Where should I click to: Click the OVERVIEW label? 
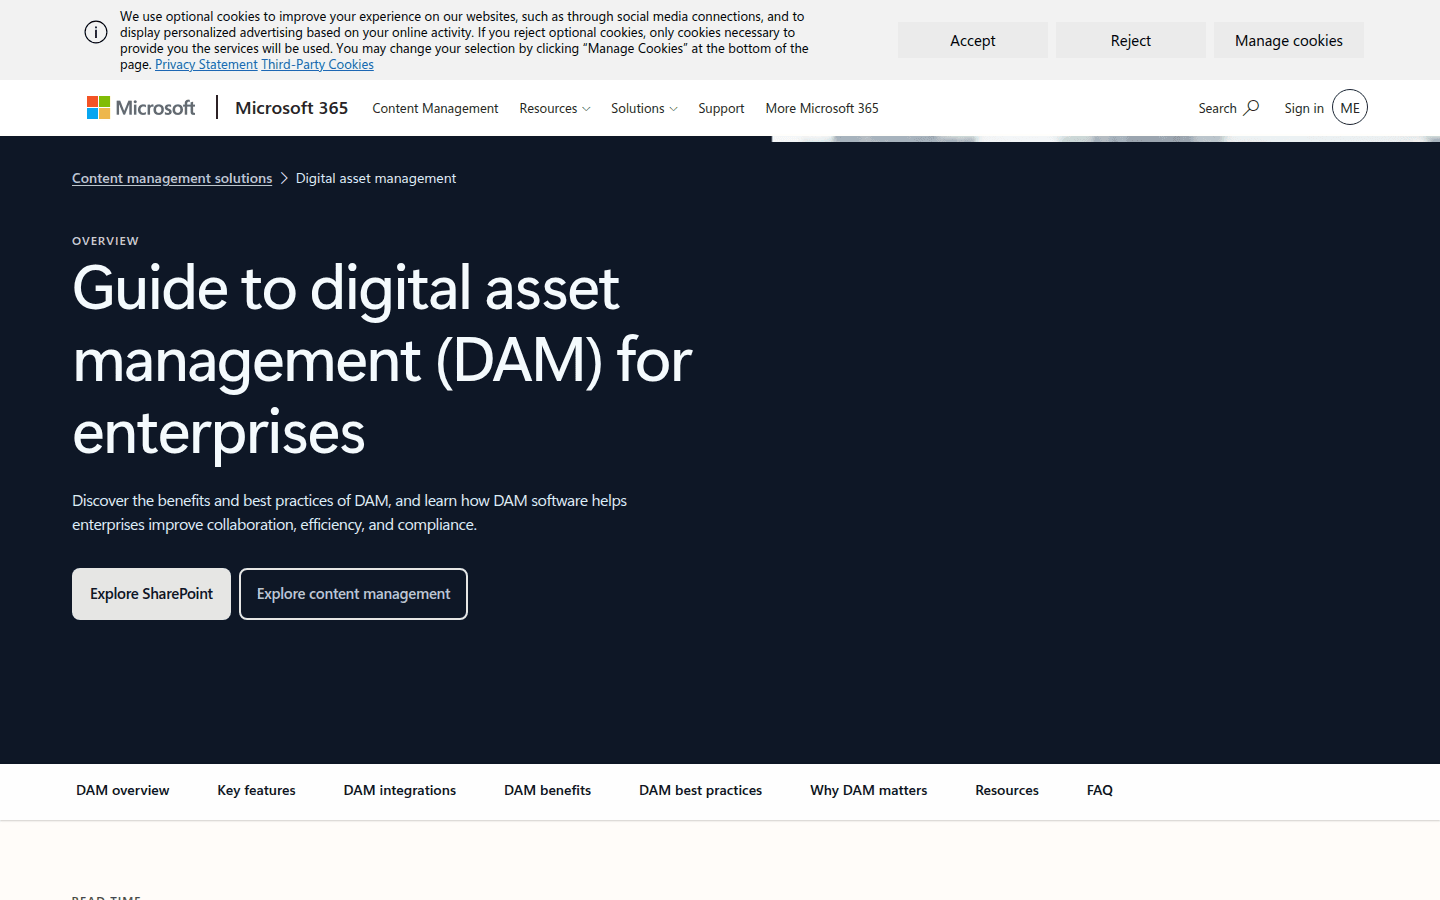[105, 241]
